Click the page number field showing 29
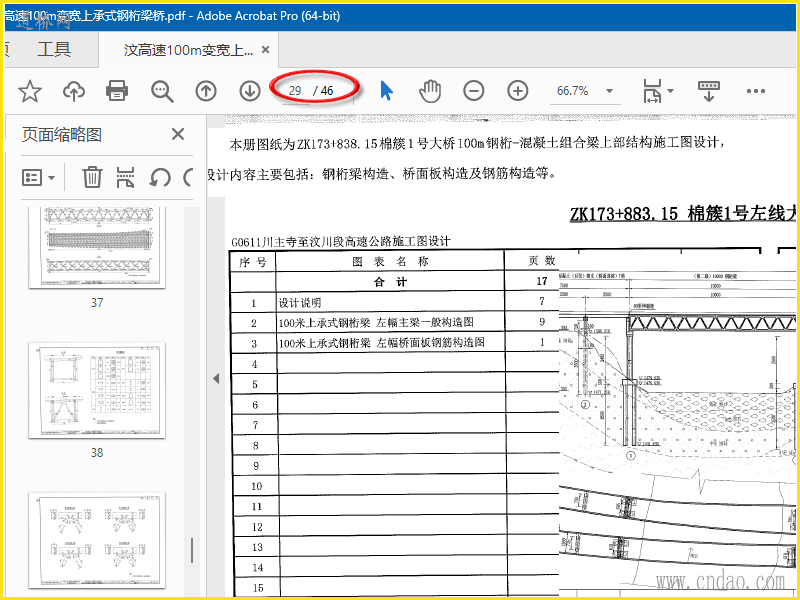800x600 pixels. pos(295,91)
